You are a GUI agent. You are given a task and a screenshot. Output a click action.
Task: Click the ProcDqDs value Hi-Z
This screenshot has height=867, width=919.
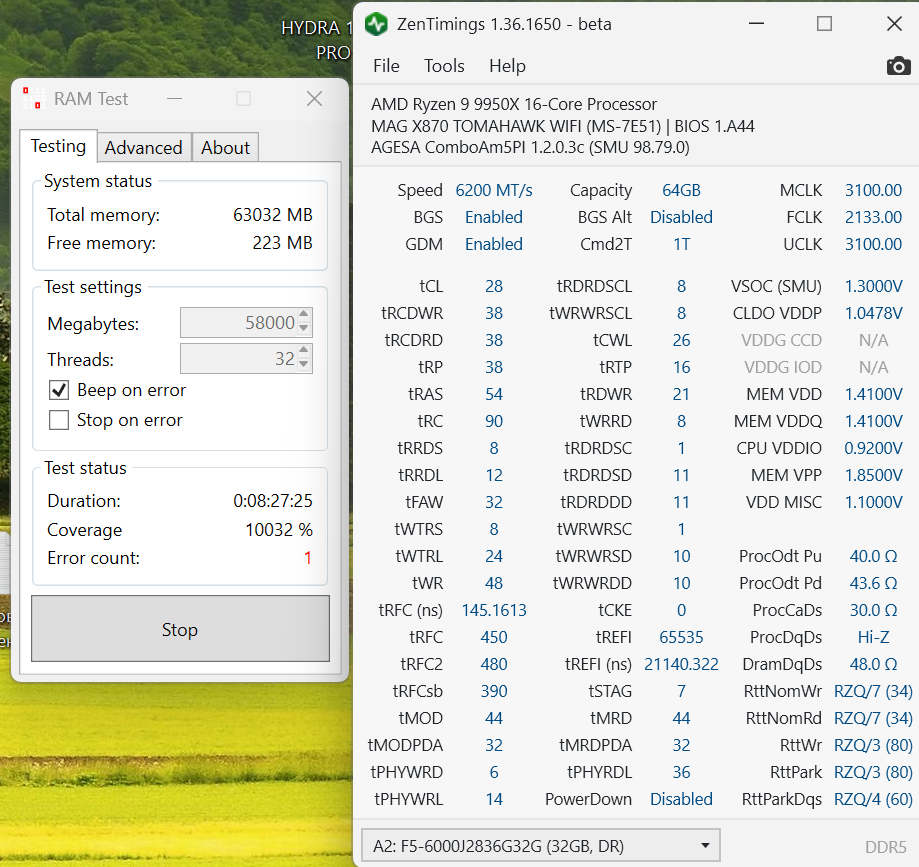tap(873, 637)
